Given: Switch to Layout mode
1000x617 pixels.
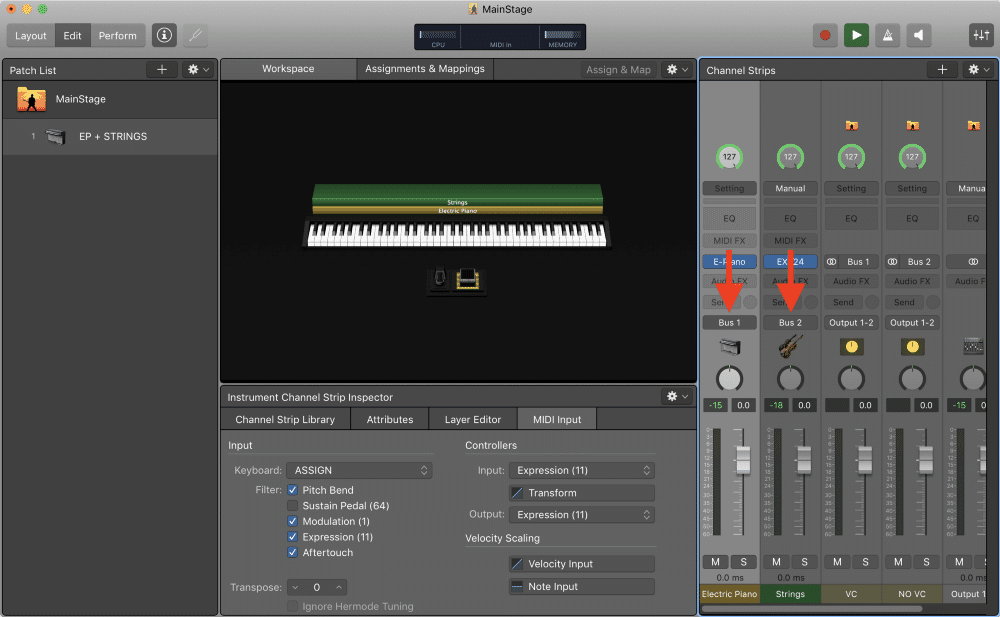Looking at the screenshot, I should click(x=31, y=36).
